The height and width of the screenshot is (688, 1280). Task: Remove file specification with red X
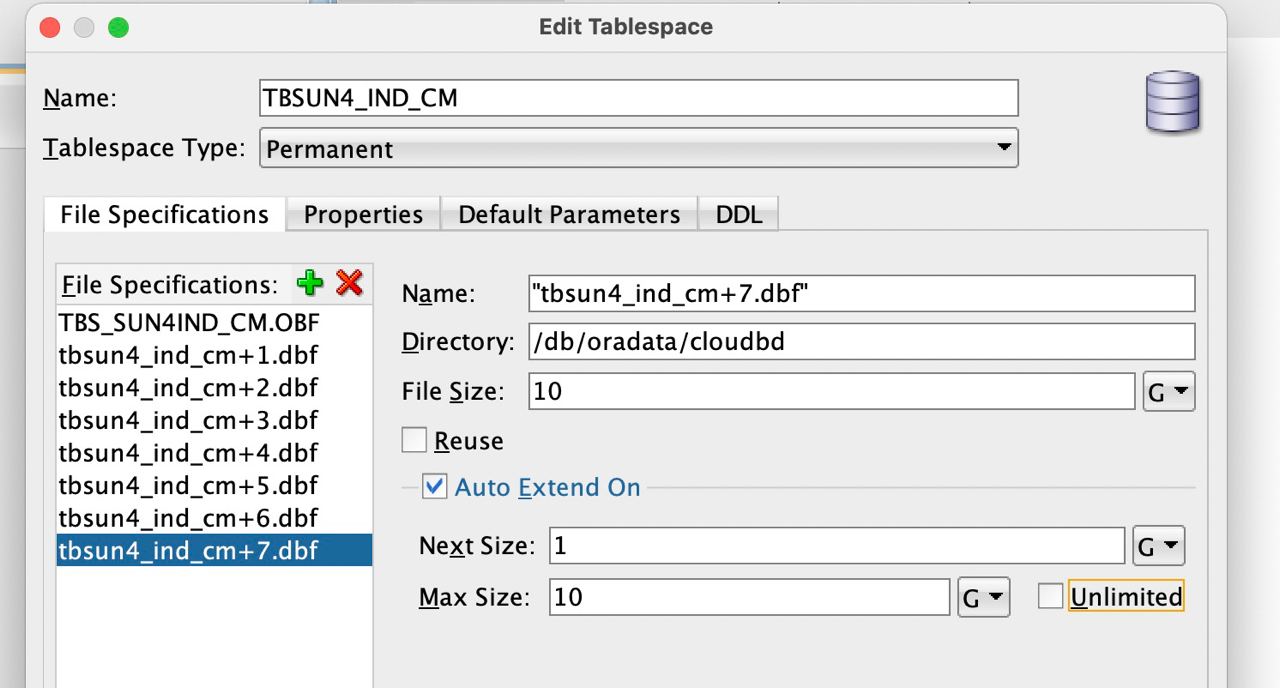349,283
